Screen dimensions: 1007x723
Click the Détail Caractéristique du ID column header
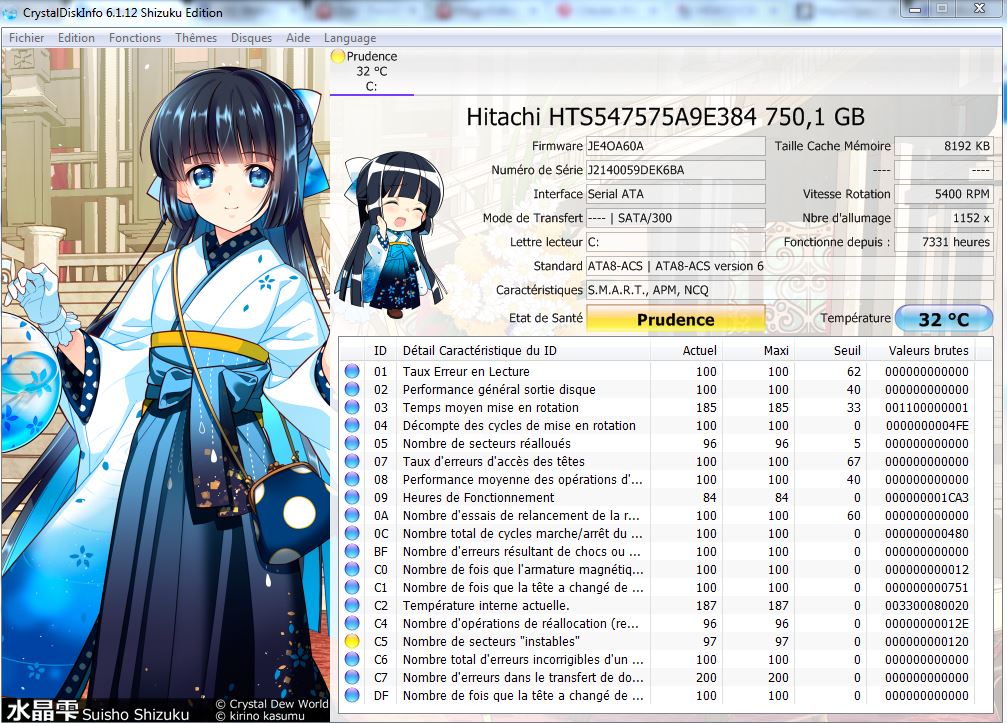click(x=523, y=351)
